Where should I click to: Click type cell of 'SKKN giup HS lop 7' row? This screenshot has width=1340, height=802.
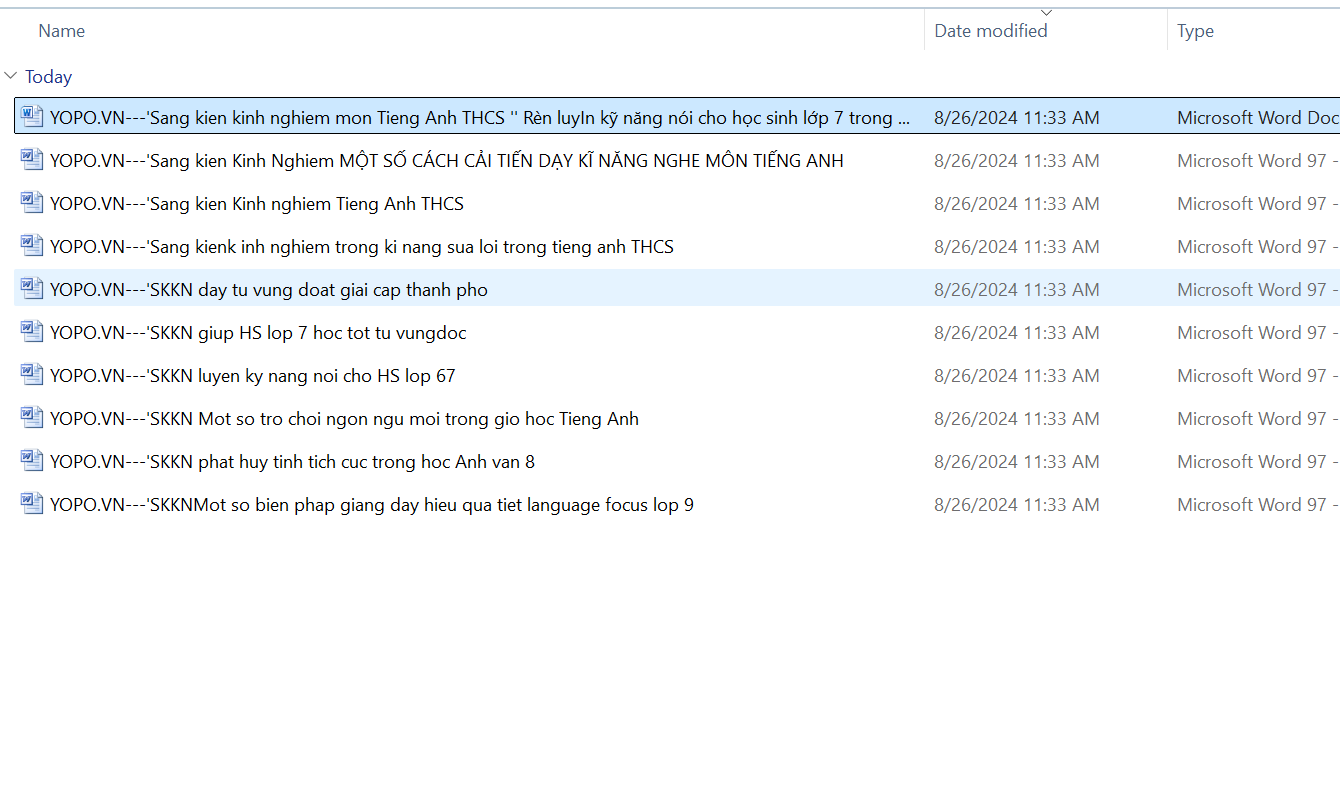pyautogui.click(x=1258, y=333)
